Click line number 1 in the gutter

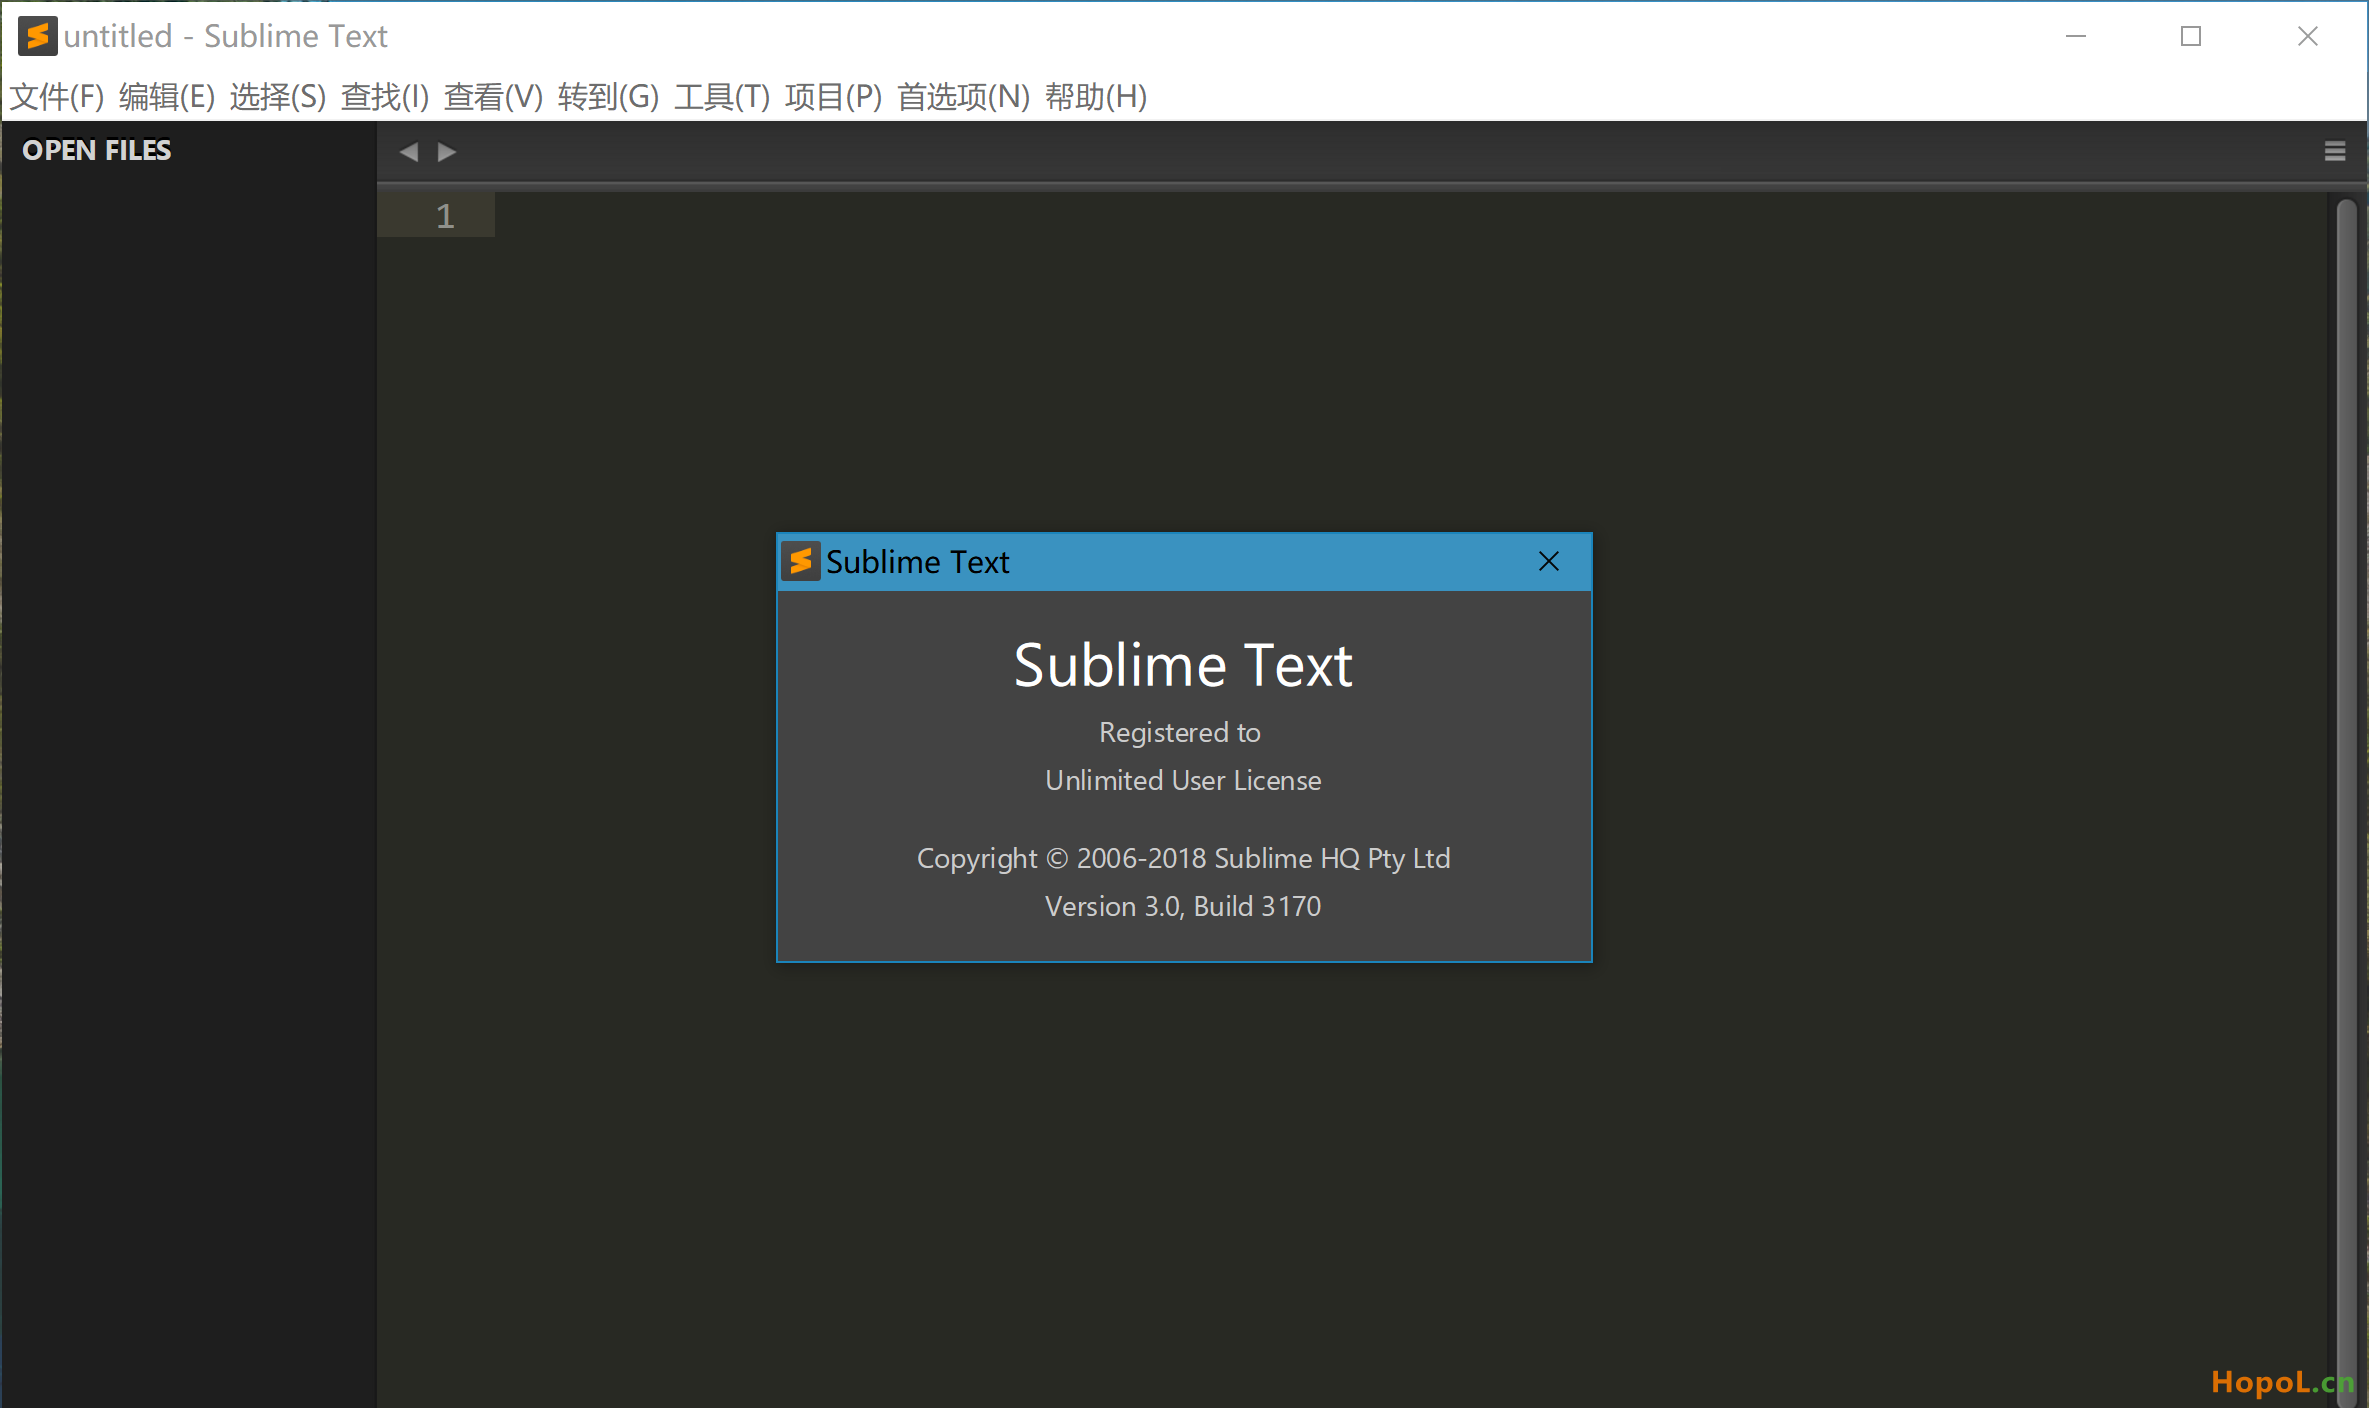click(x=445, y=216)
